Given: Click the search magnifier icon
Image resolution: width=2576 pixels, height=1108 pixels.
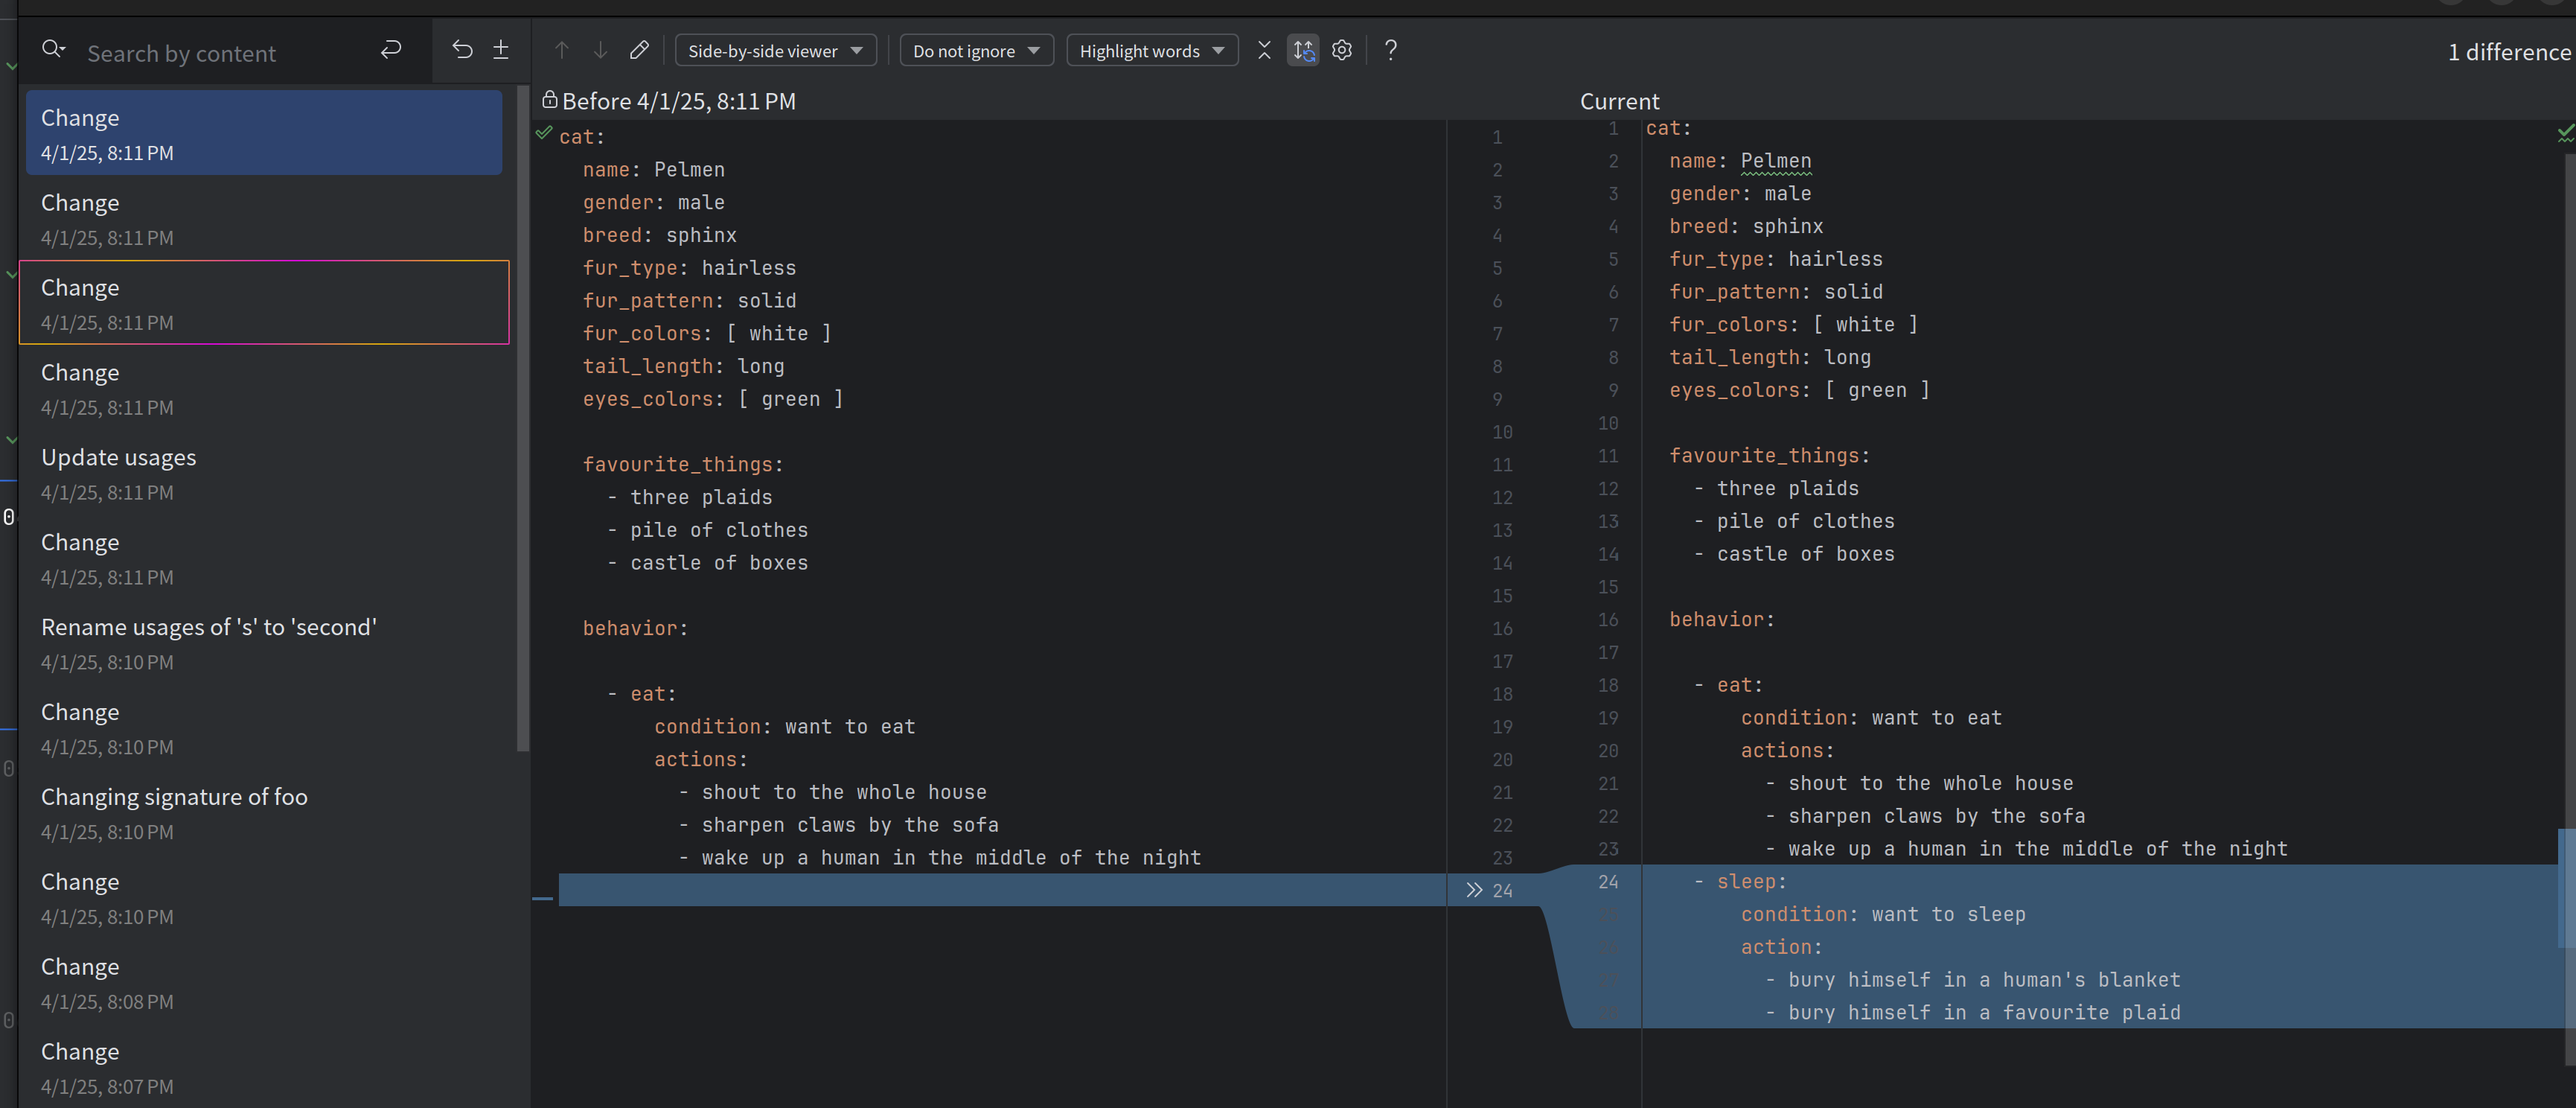Looking at the screenshot, I should pyautogui.click(x=53, y=49).
